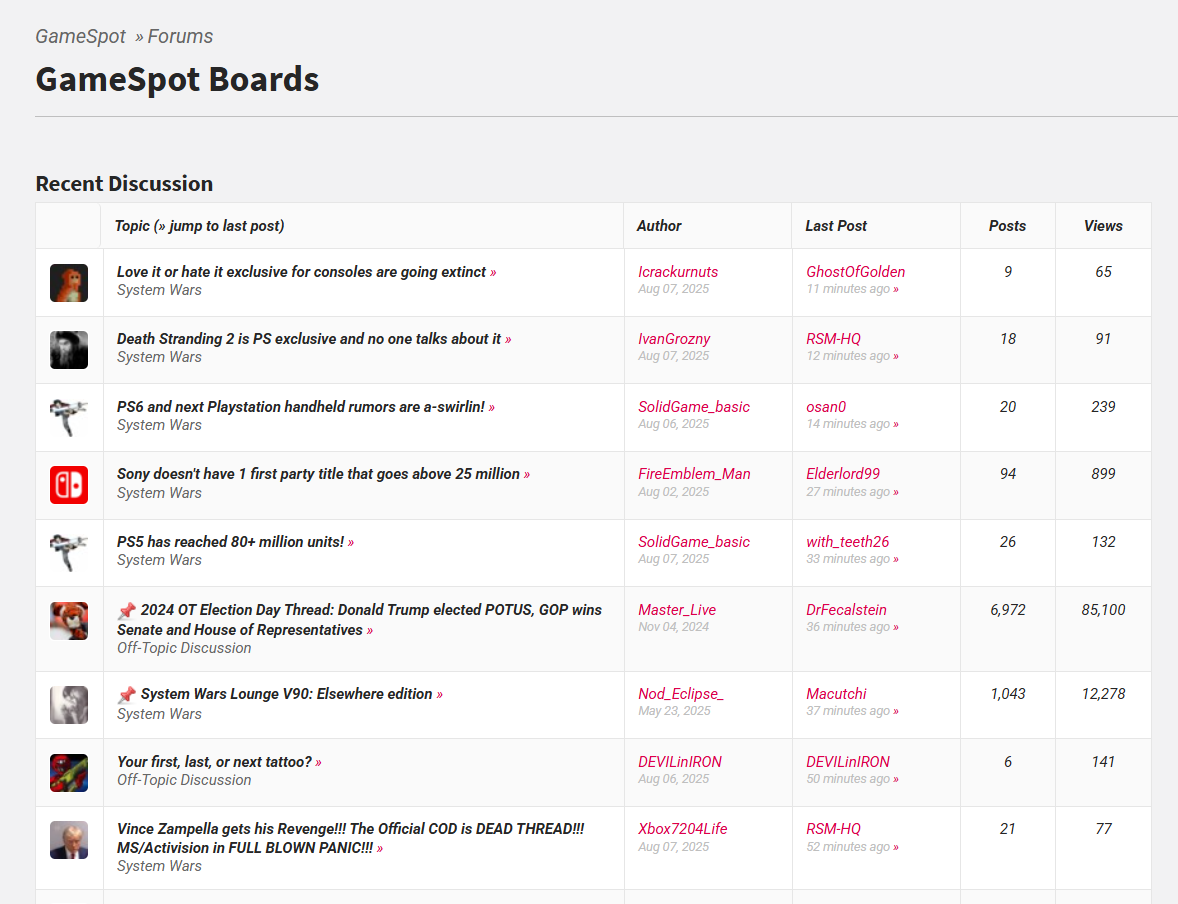Click the posts count 6,972
The width and height of the screenshot is (1178, 904).
pyautogui.click(x=1007, y=610)
